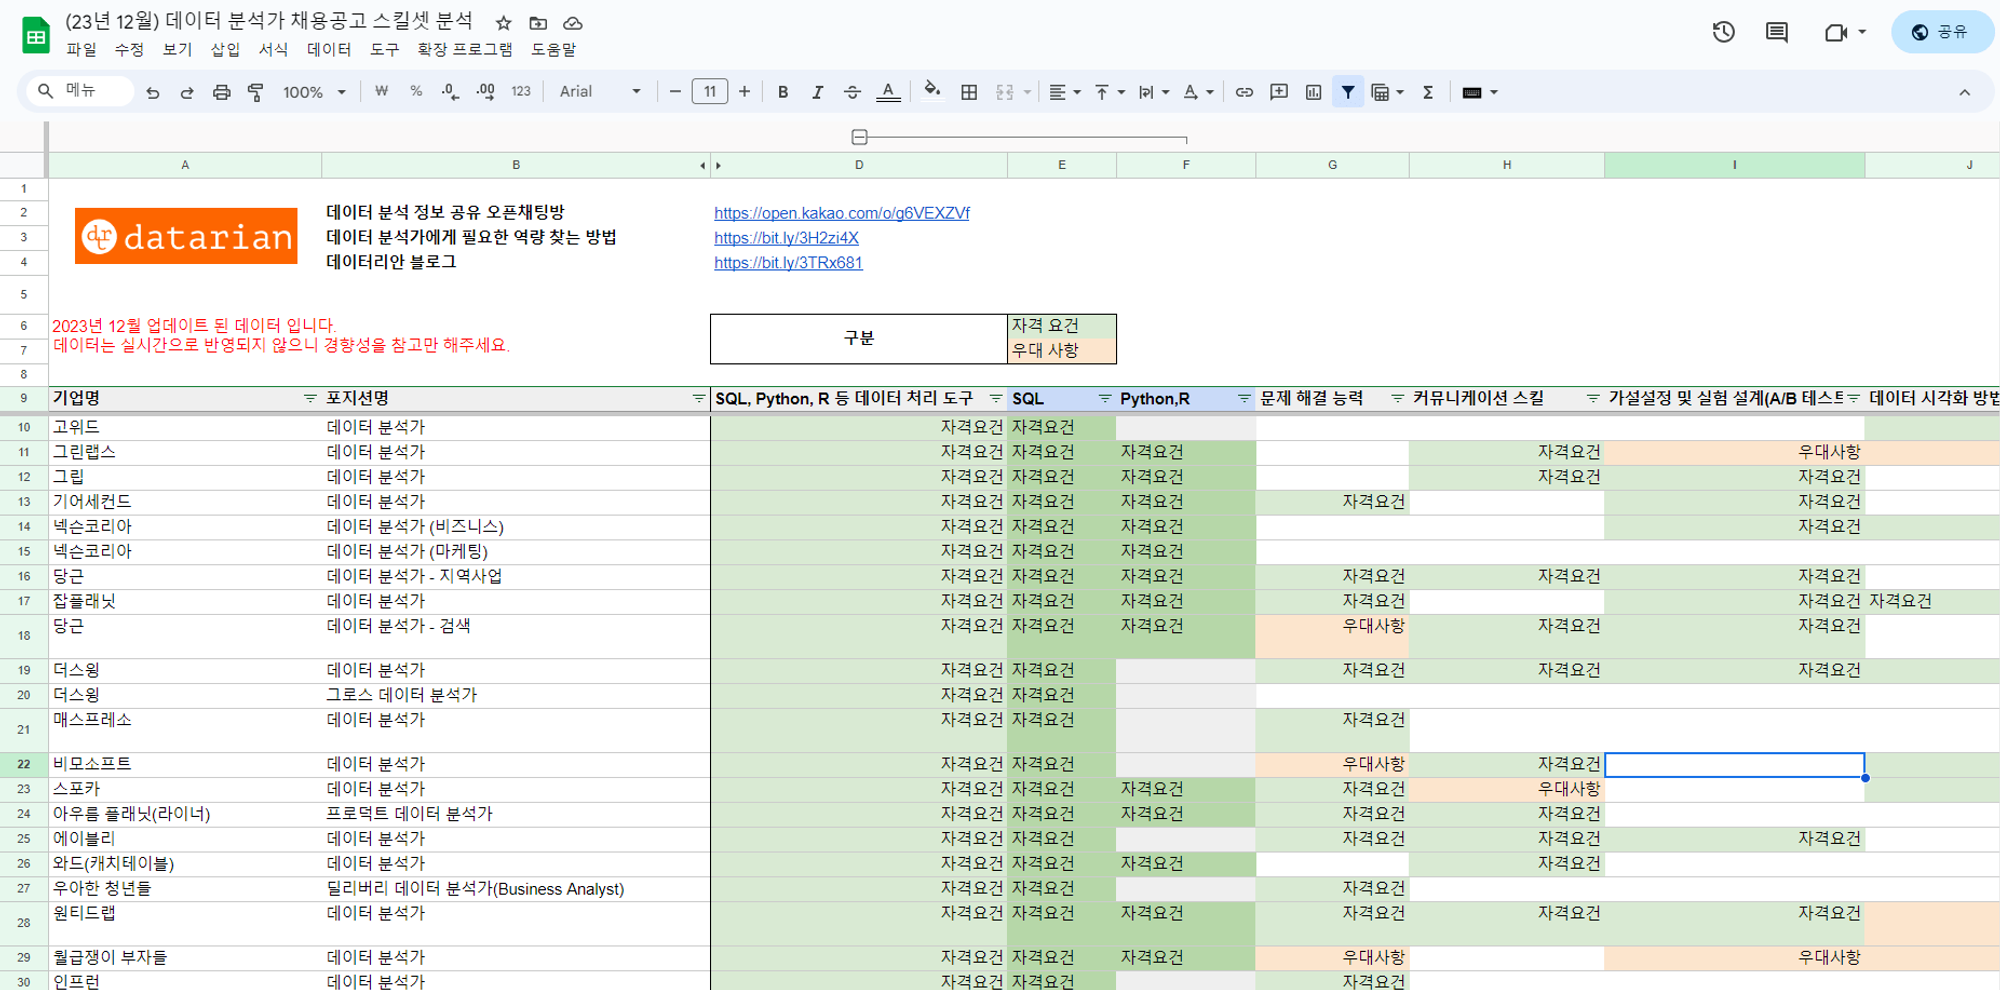Click the insert link icon
Screen dimensions: 2000x990
tap(1244, 92)
